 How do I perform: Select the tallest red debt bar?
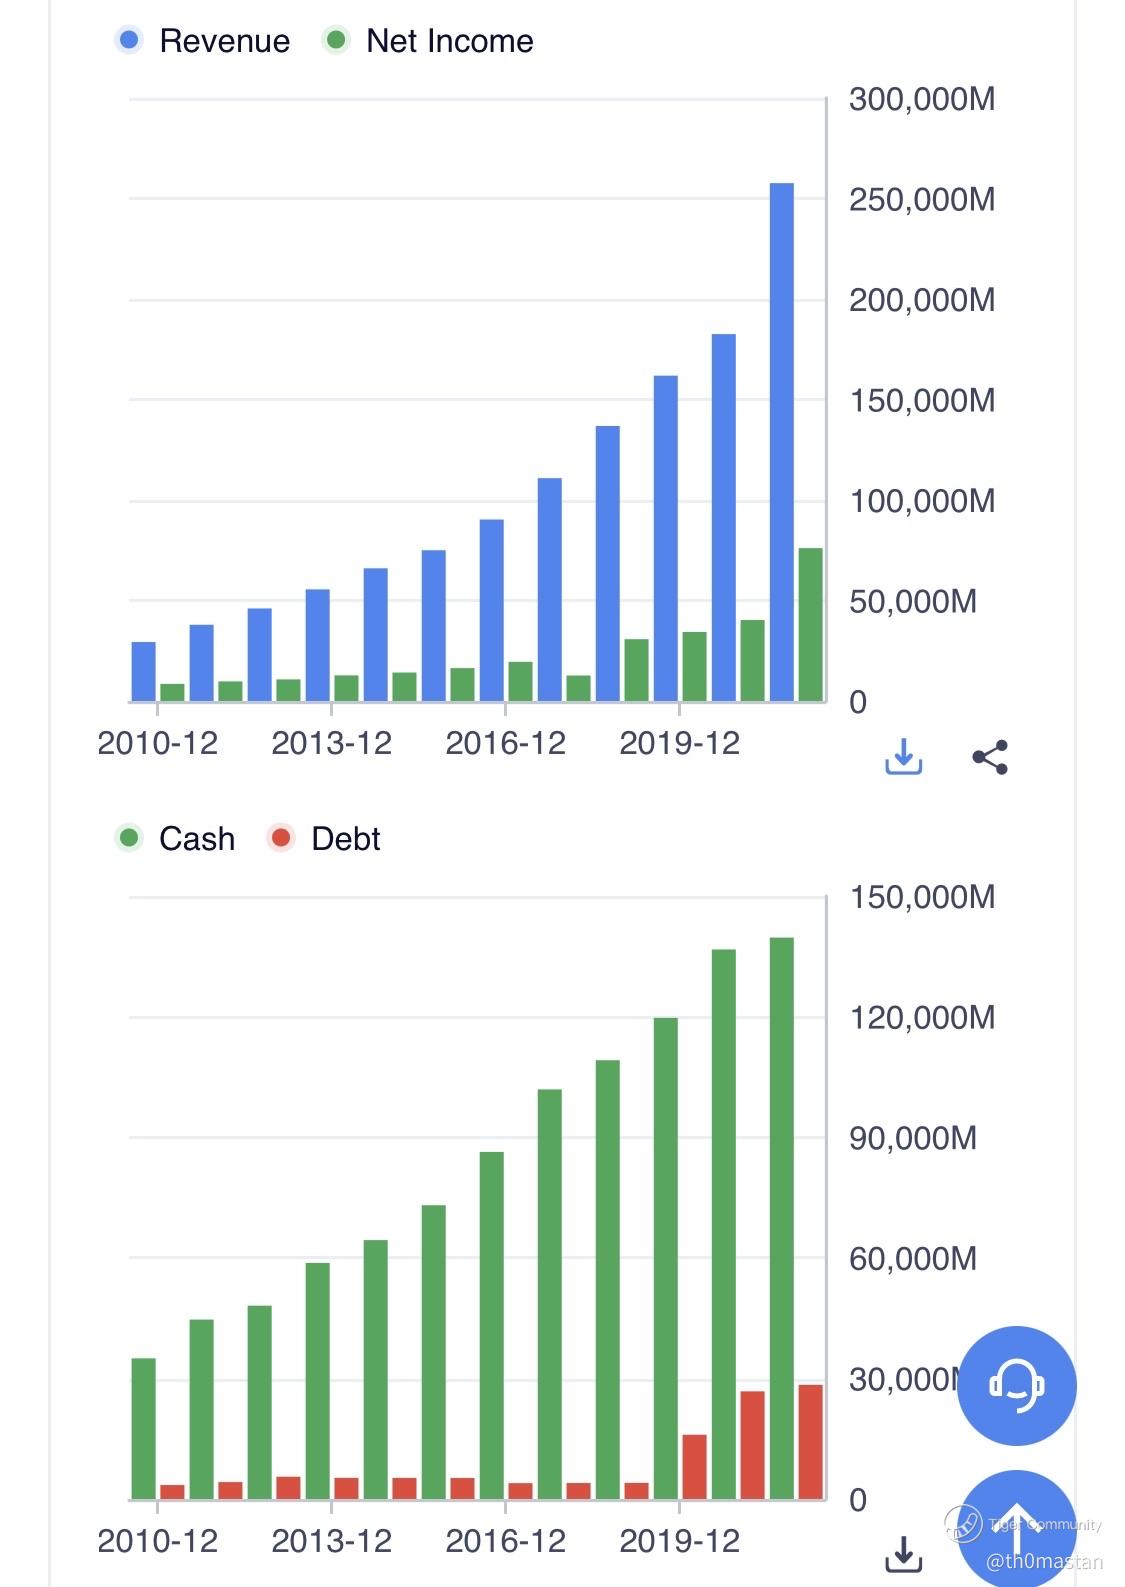810,1441
